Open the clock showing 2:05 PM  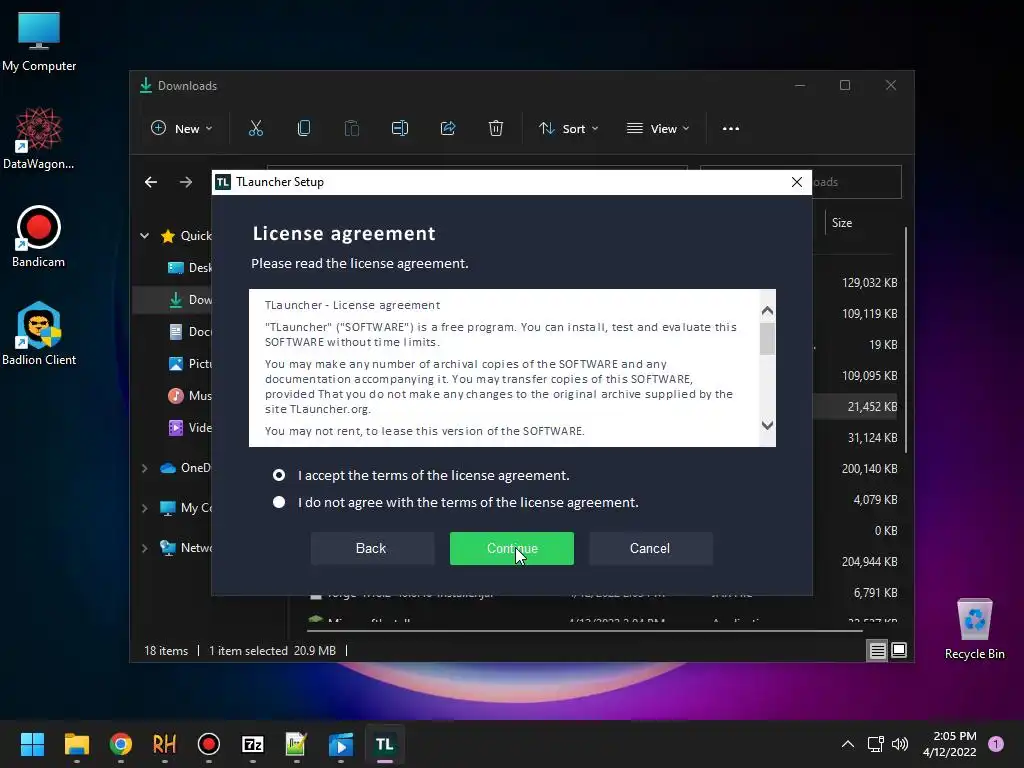tap(950, 744)
